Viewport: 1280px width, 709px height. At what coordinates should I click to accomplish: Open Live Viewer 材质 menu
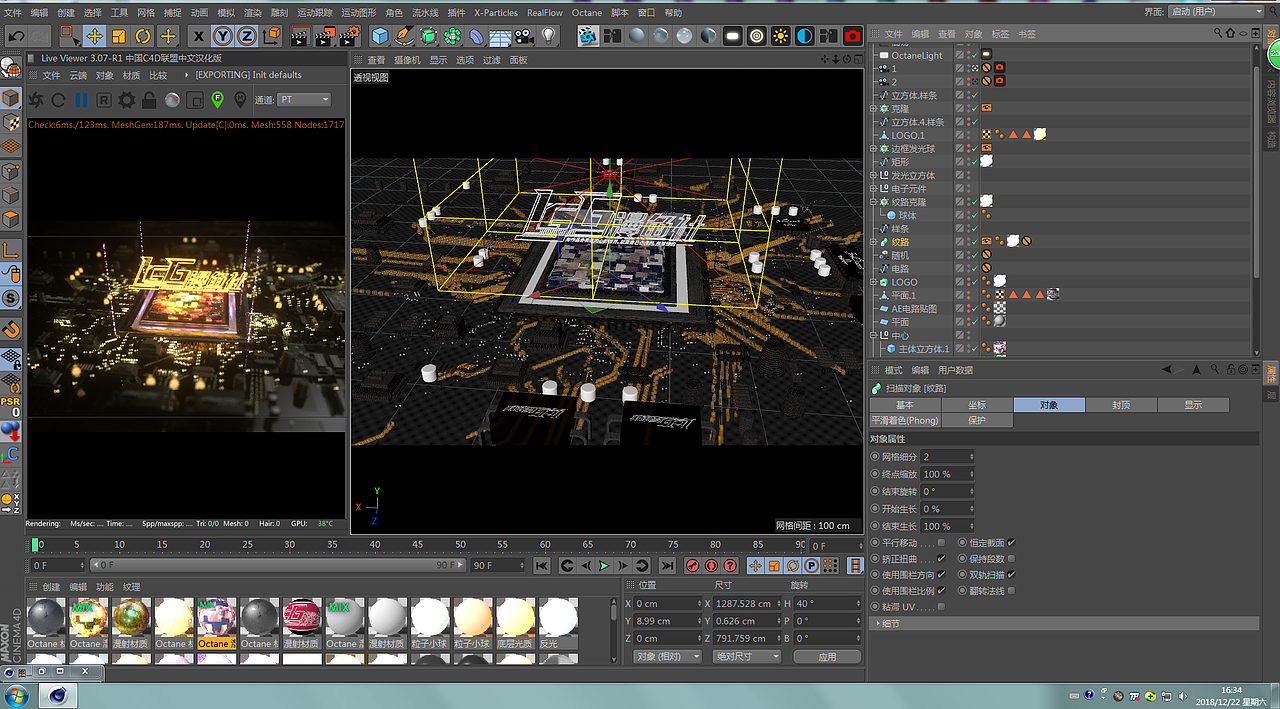(x=131, y=75)
